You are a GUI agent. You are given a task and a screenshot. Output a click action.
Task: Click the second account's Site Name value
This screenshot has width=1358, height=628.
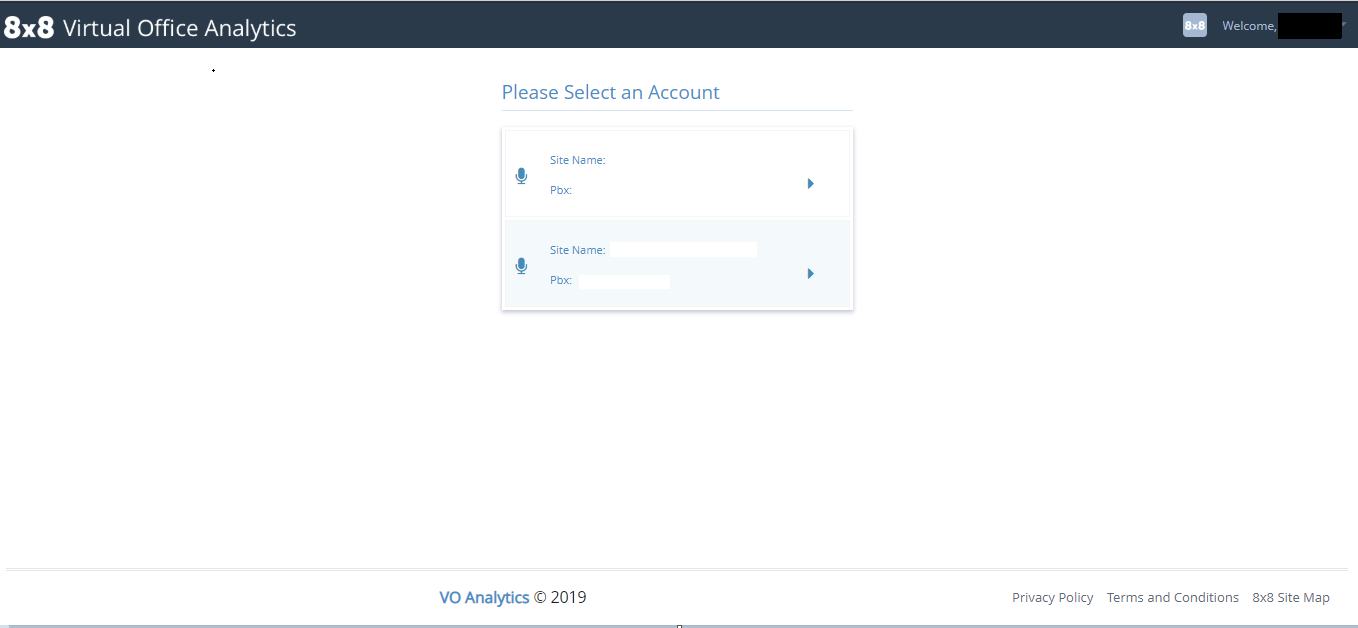(684, 250)
